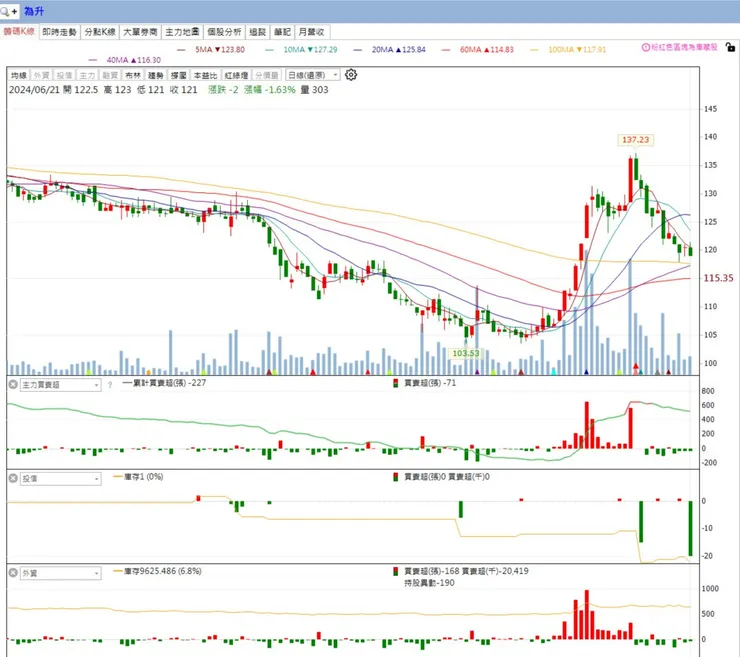Viewport: 740px width, 657px height.
Task: Click the 100MA legend entry
Action: tap(568, 50)
